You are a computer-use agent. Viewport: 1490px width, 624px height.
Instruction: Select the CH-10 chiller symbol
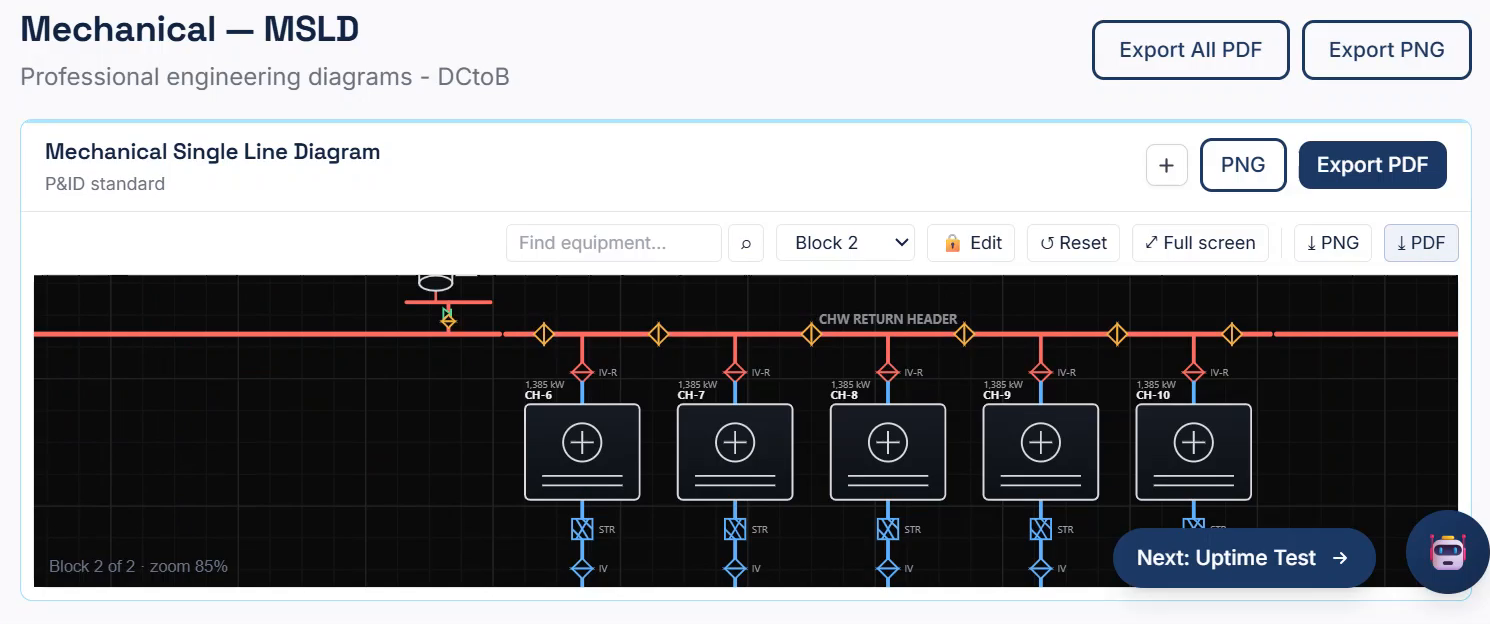[1193, 452]
